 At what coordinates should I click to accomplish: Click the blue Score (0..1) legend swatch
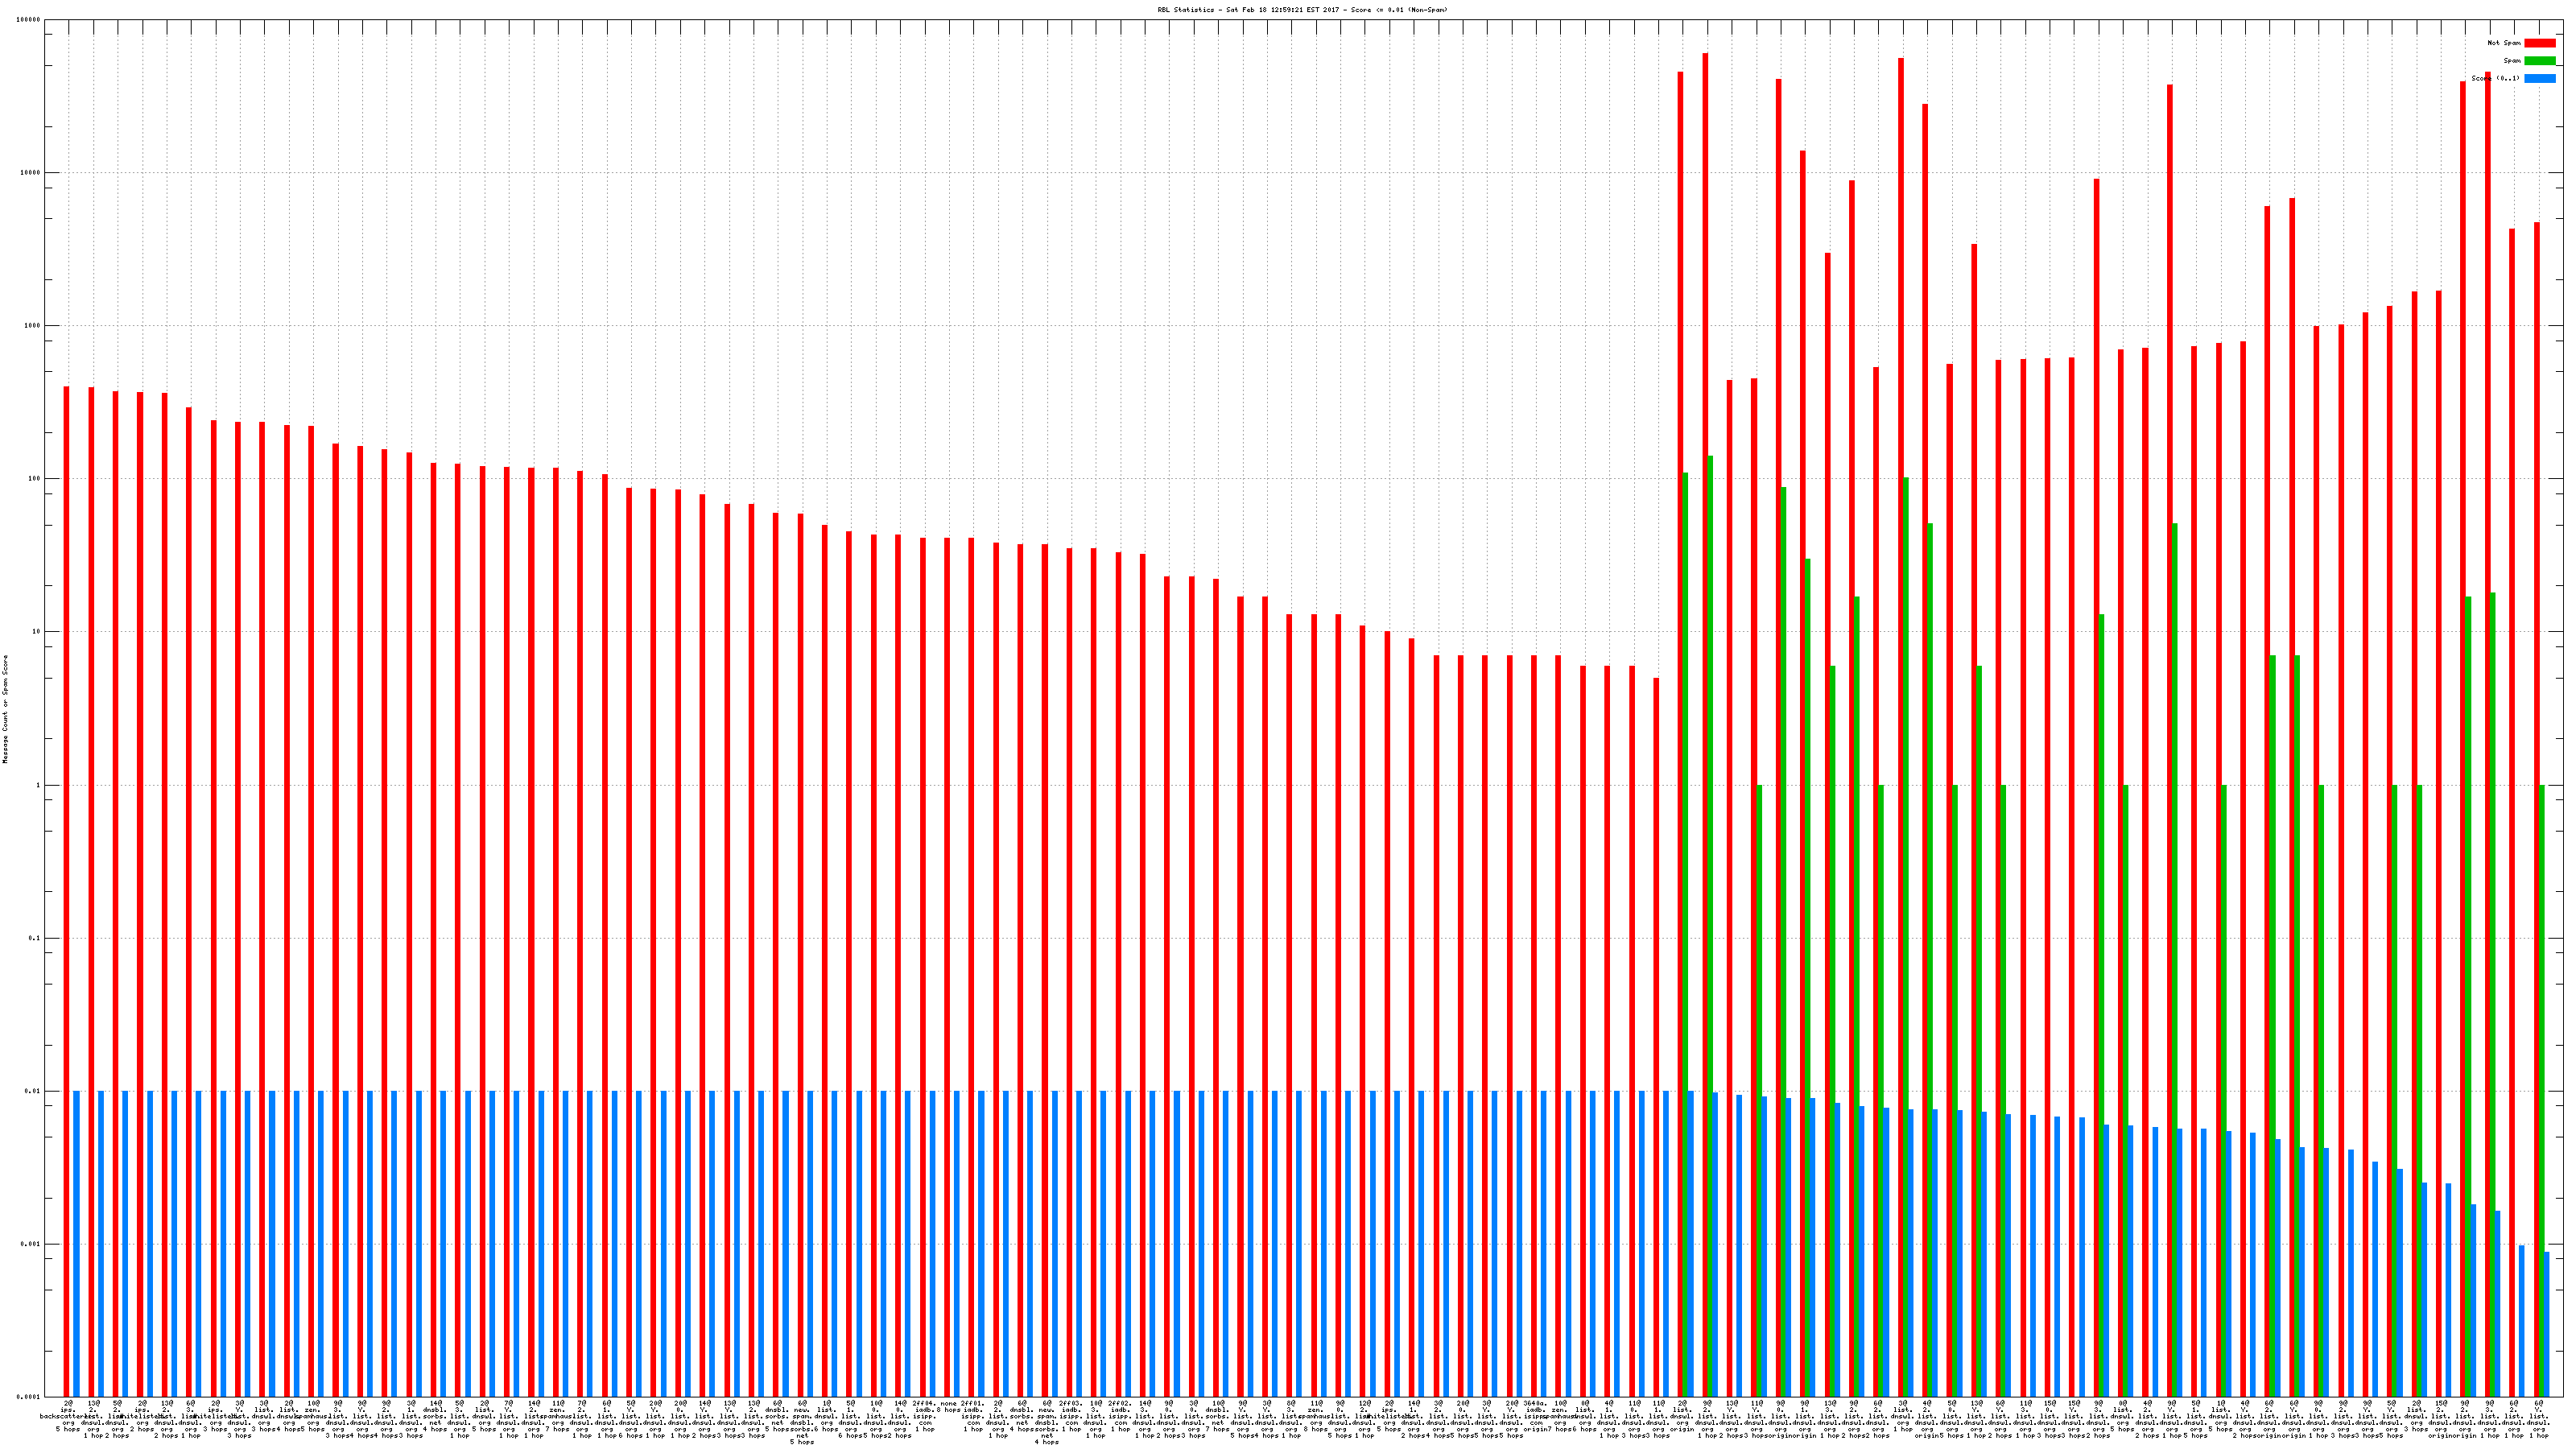tap(2539, 78)
